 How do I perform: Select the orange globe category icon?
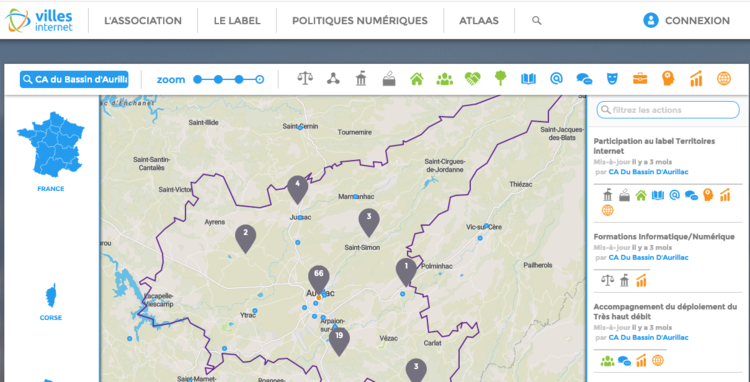pyautogui.click(x=724, y=78)
